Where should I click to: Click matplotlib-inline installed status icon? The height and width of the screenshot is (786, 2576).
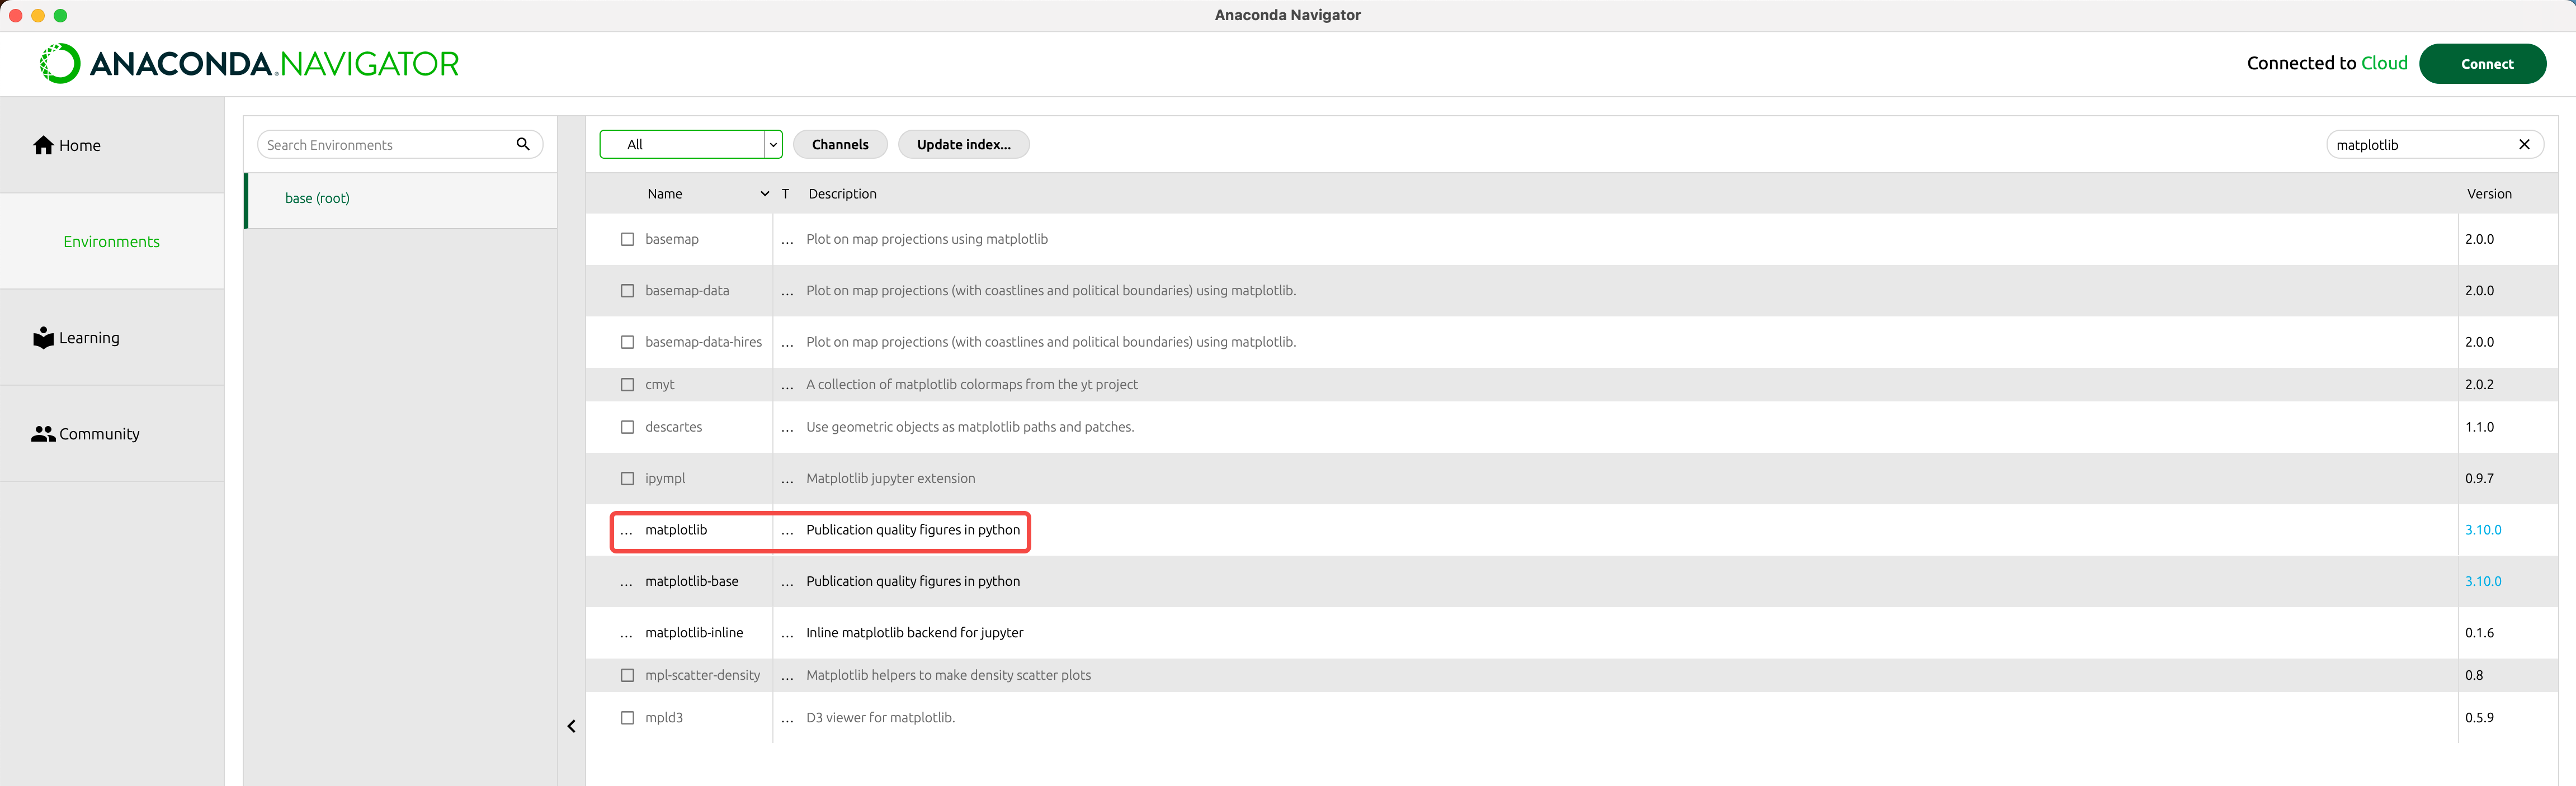tap(626, 633)
